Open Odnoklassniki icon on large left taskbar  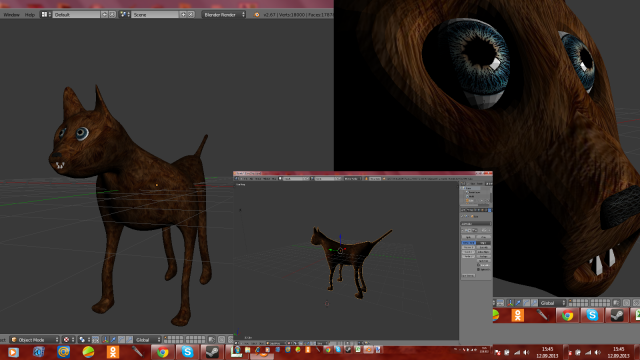(x=113, y=352)
